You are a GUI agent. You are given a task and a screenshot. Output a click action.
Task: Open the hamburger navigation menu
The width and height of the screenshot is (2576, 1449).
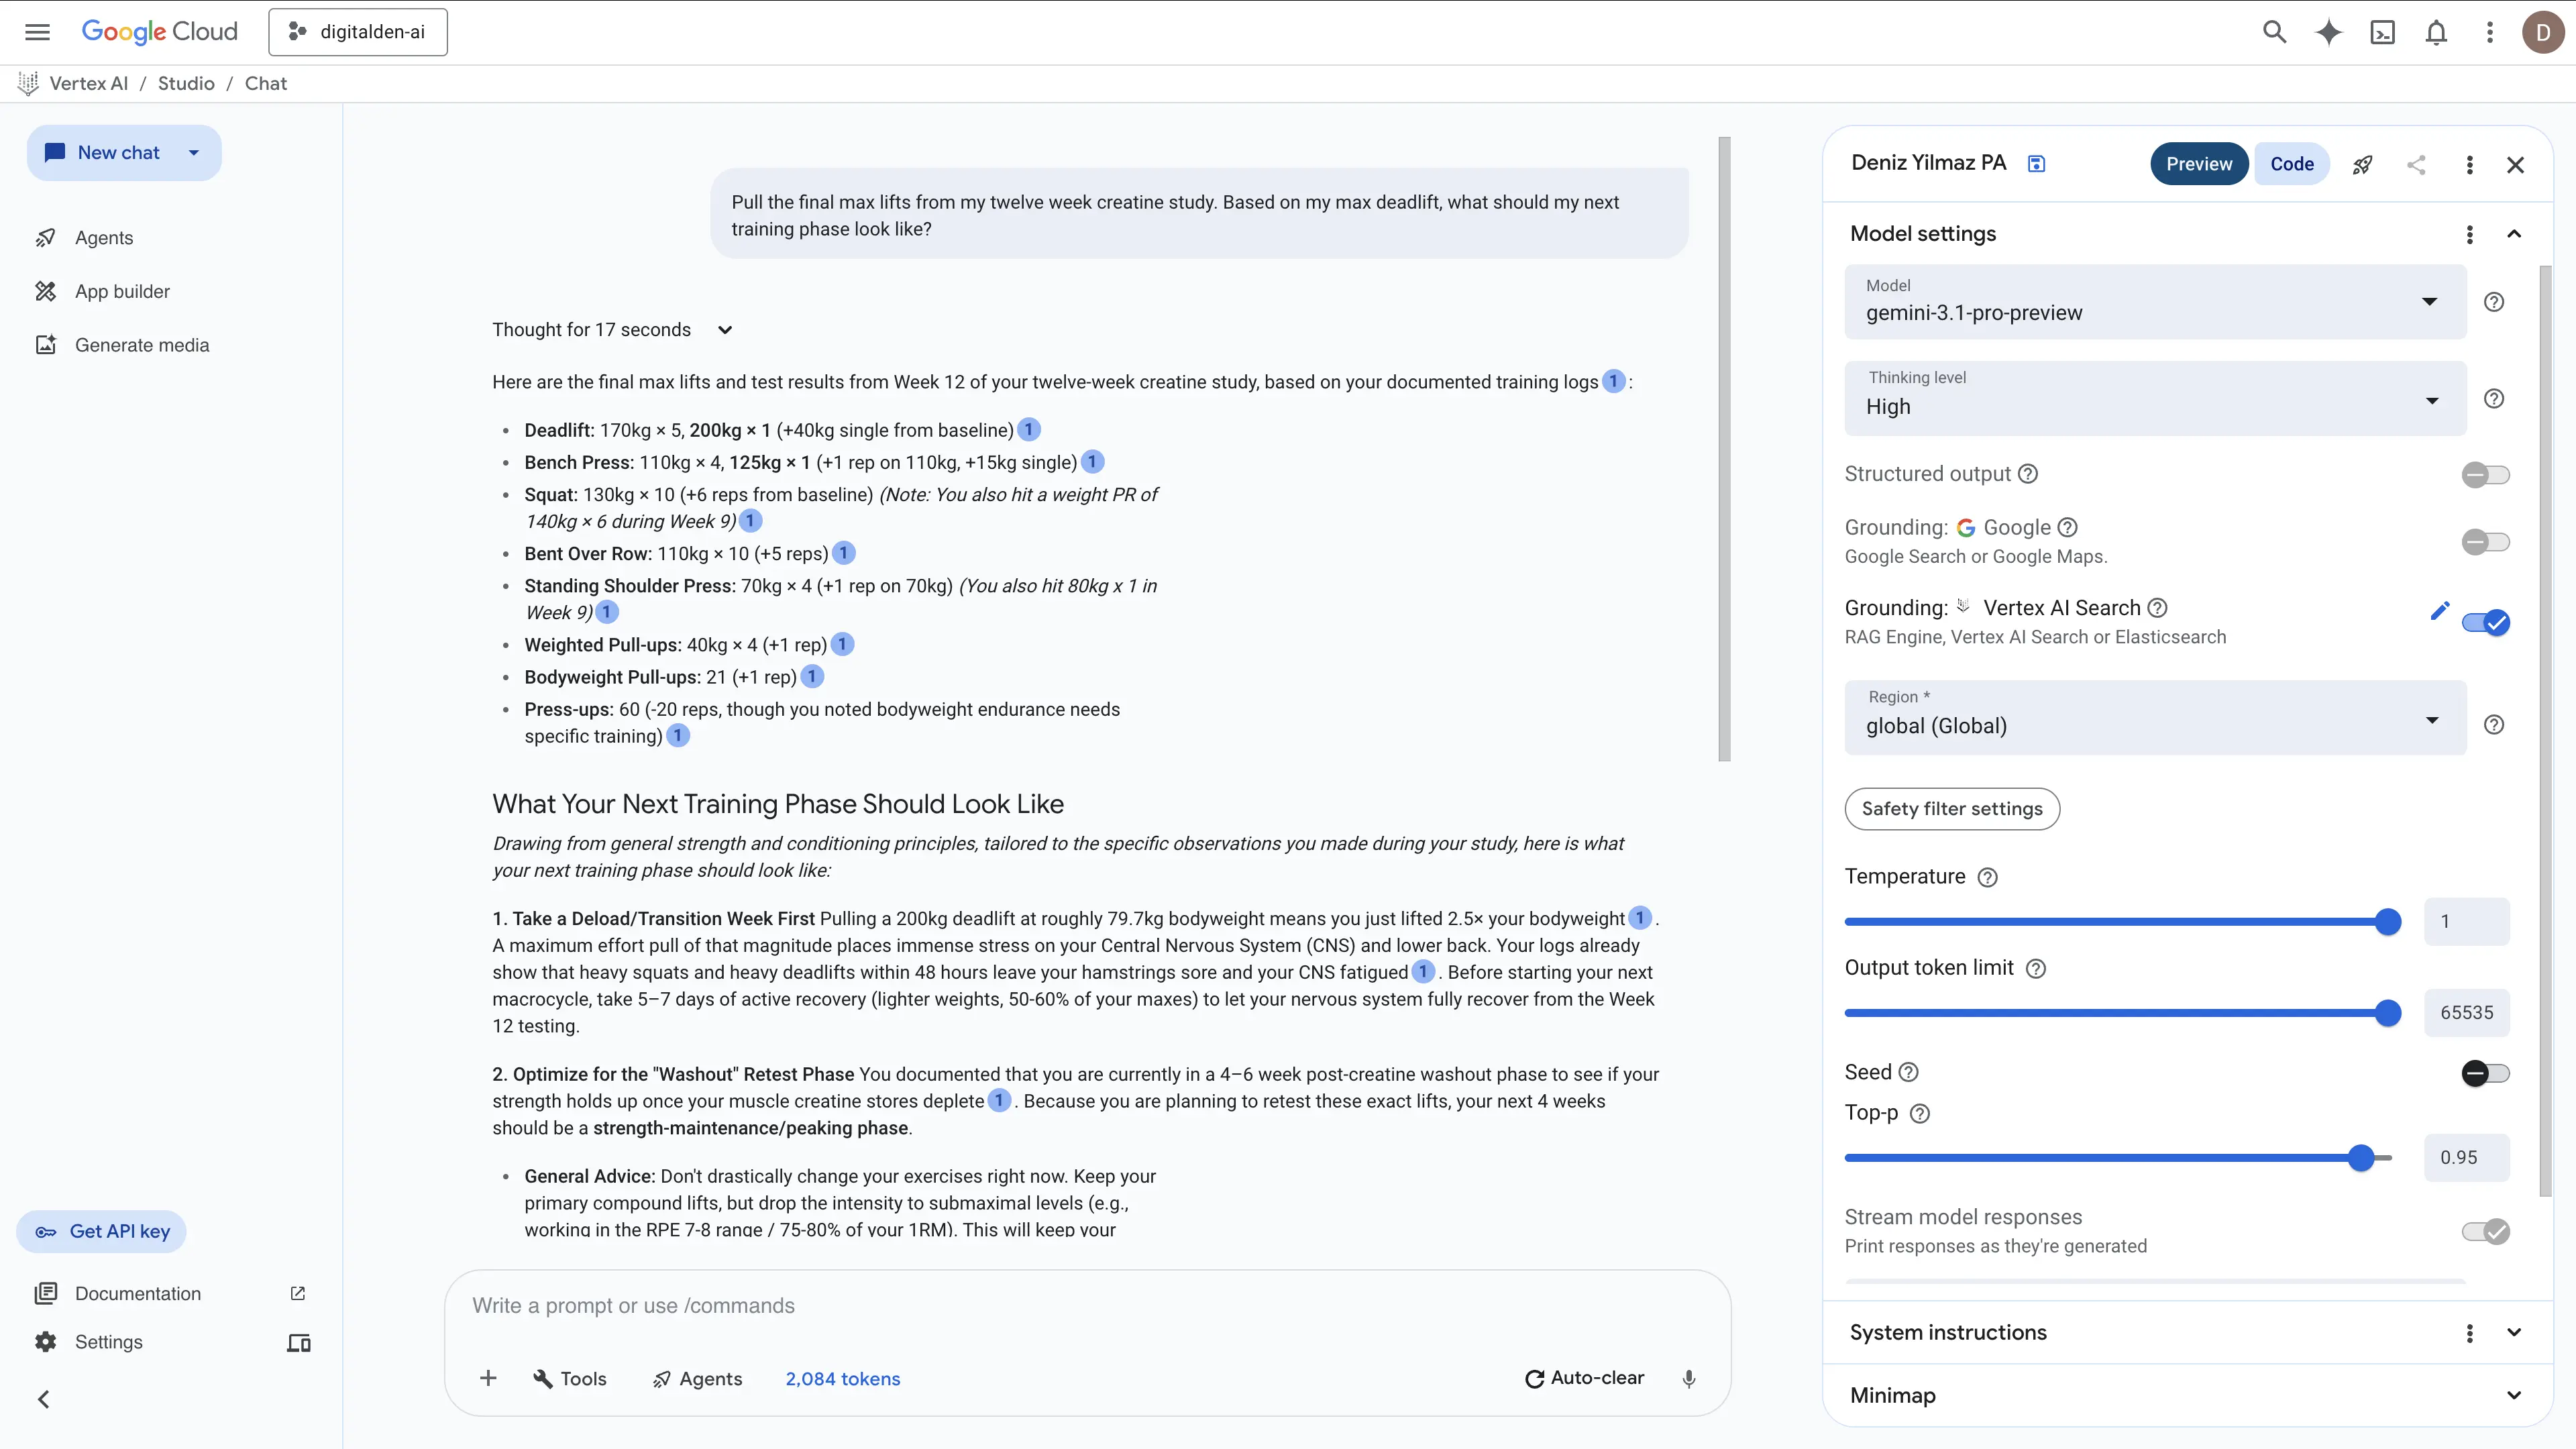pyautogui.click(x=37, y=32)
